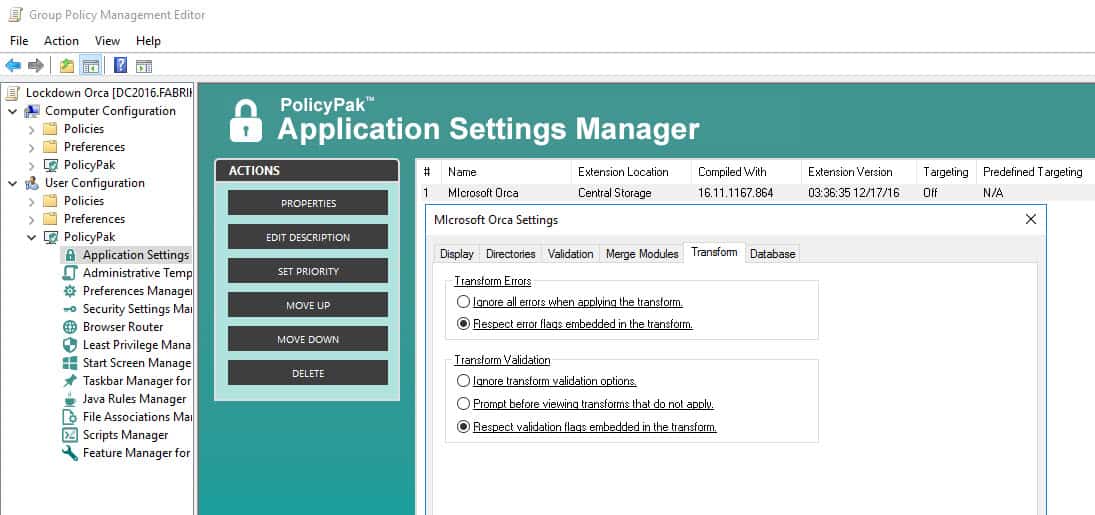Collapse the User Configuration node
Screen dimensions: 1095x515
(13, 183)
